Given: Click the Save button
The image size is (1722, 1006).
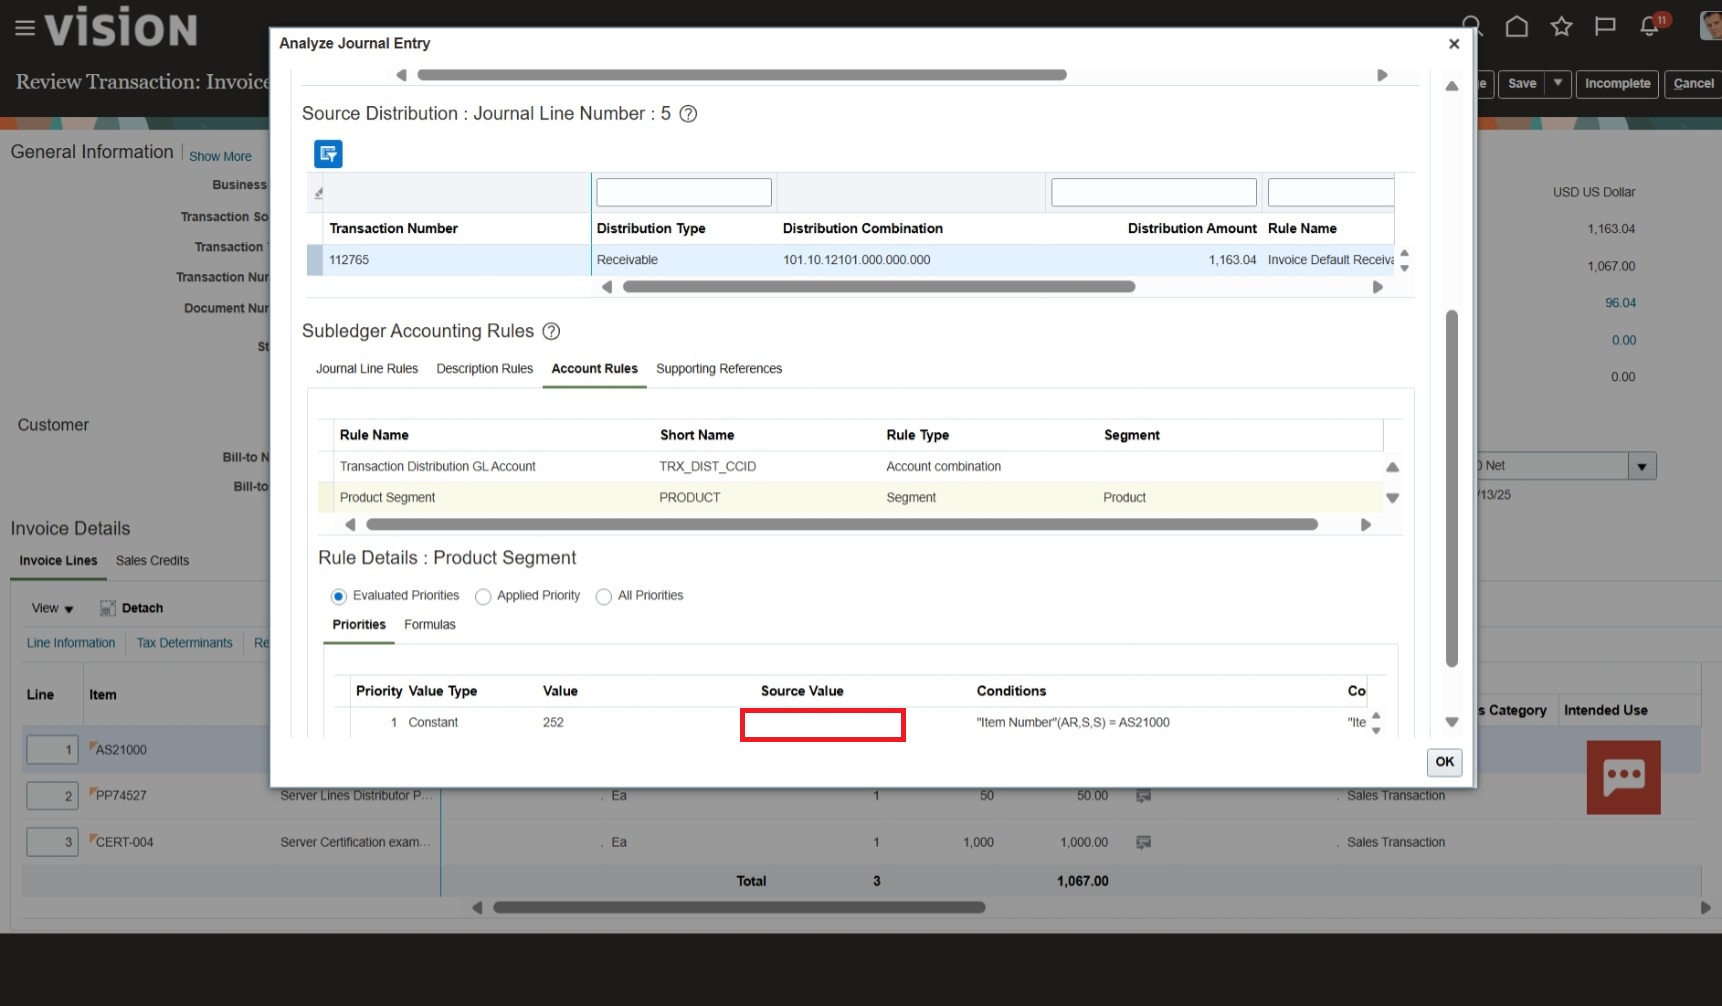Looking at the screenshot, I should [1522, 83].
